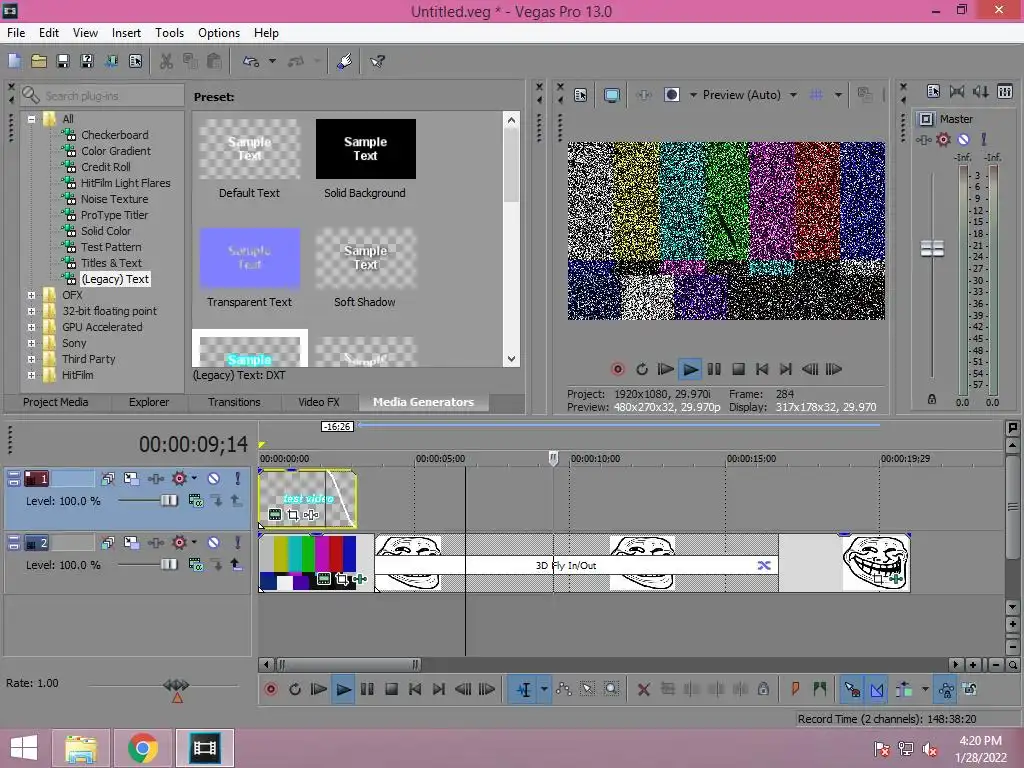Open the File menu
Image resolution: width=1024 pixels, height=768 pixels.
(16, 33)
